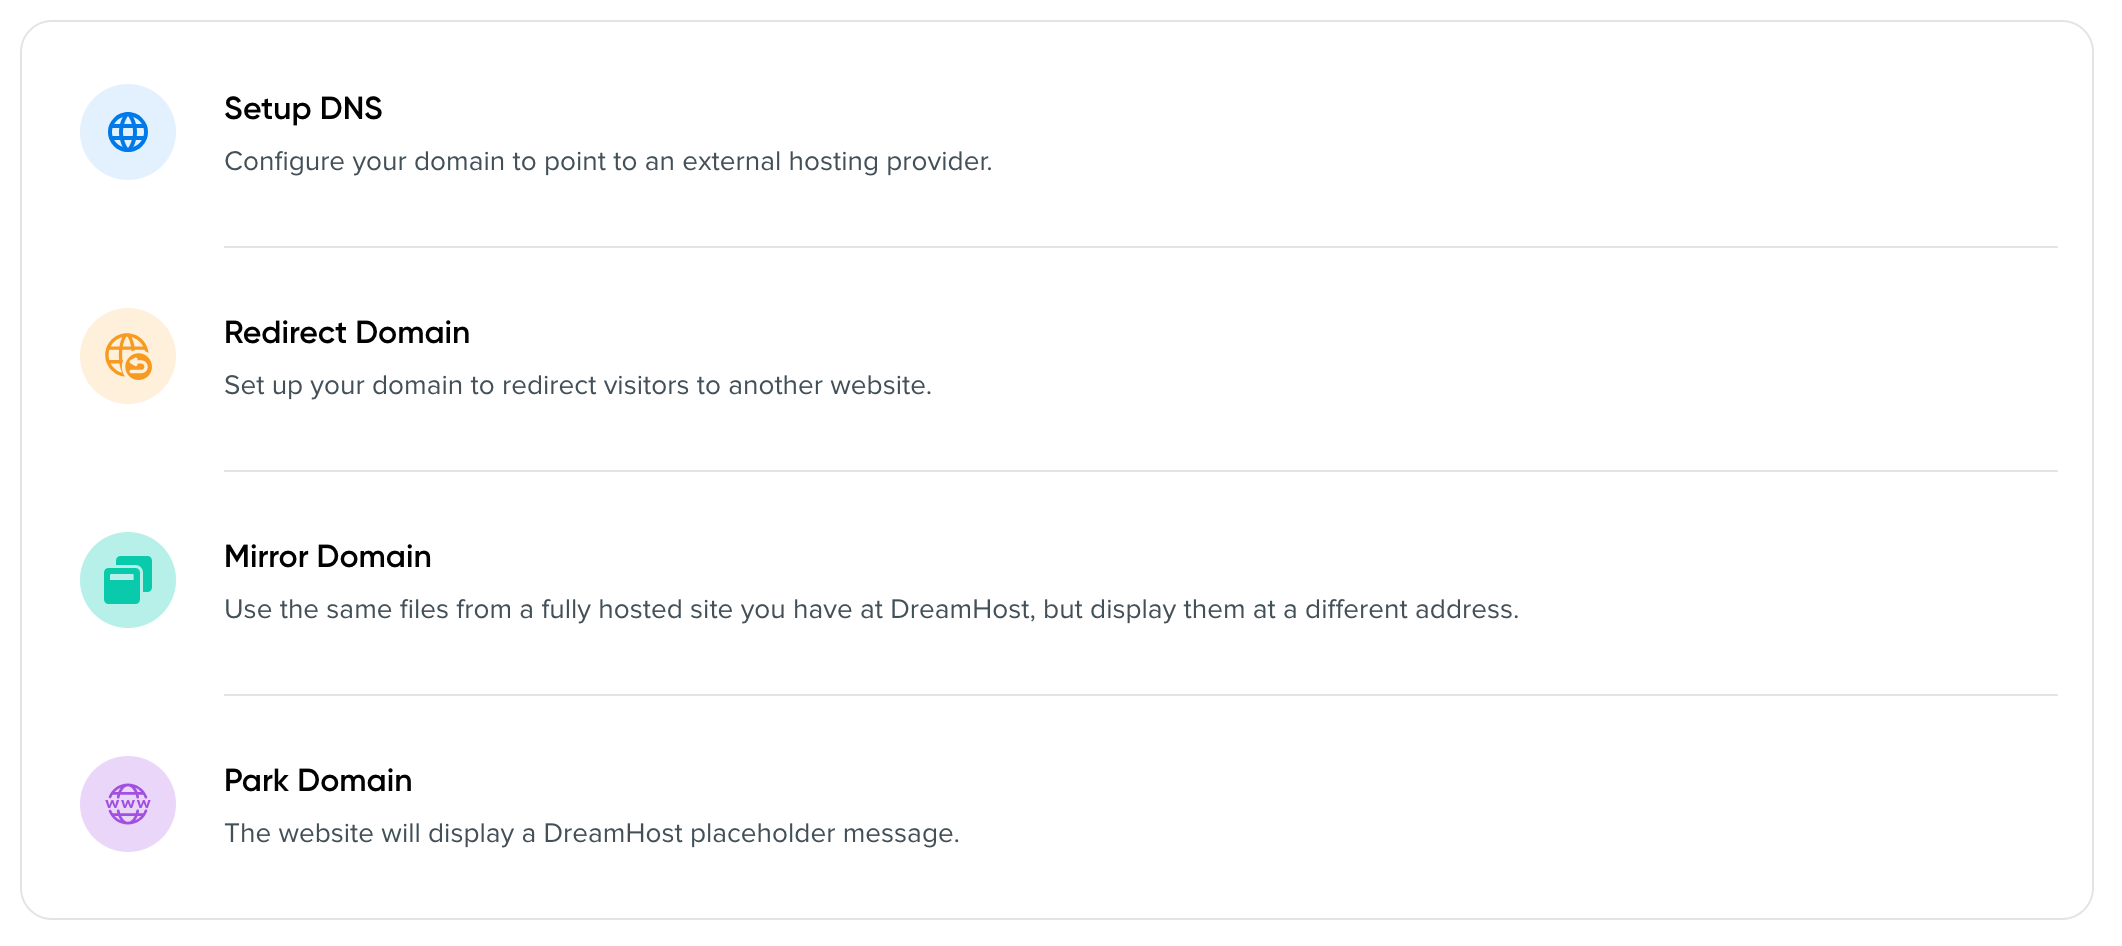This screenshot has width=2122, height=946.
Task: Click the Setup DNS heading
Action: click(303, 108)
